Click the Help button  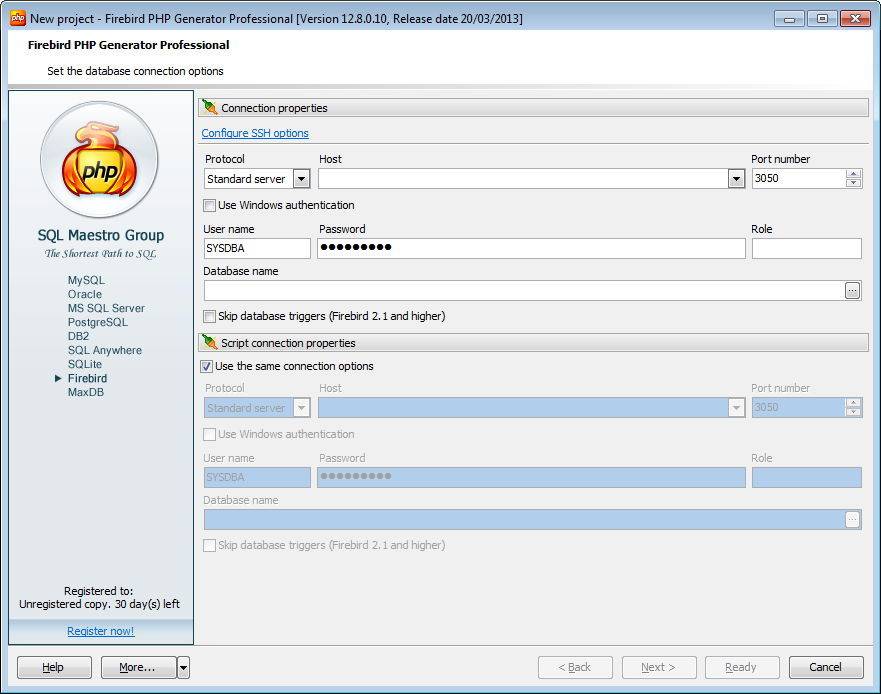pos(54,668)
